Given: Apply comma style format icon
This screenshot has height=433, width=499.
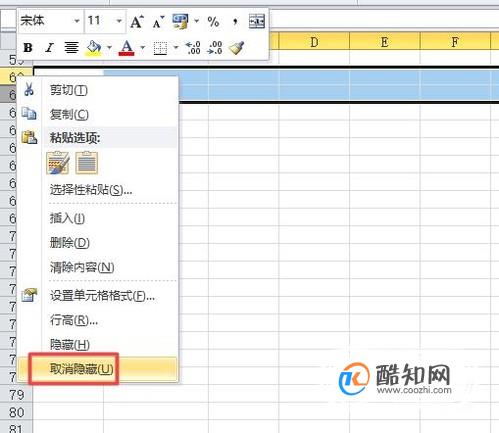Looking at the screenshot, I should click(235, 22).
